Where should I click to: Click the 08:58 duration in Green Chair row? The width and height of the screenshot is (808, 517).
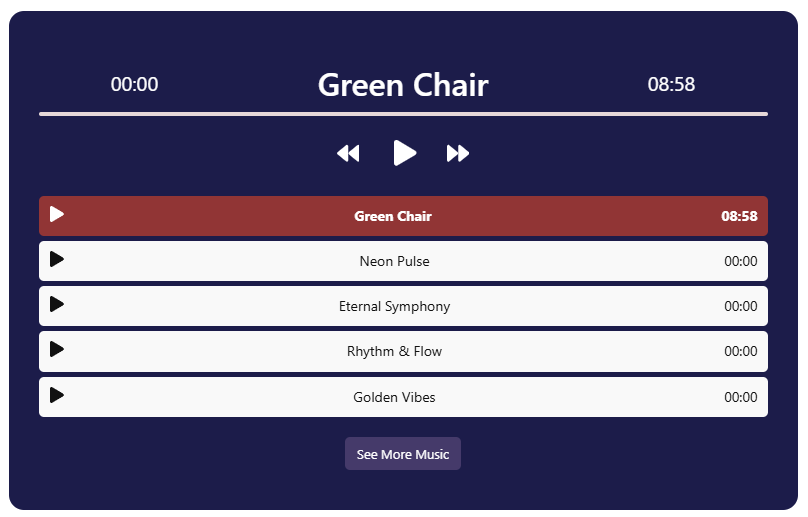(739, 216)
